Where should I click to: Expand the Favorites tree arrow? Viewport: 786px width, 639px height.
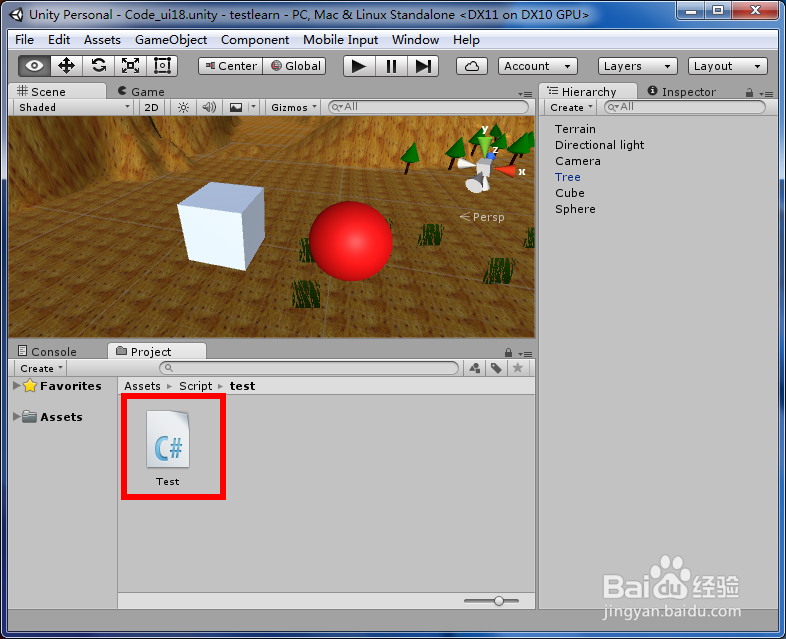click(x=17, y=385)
